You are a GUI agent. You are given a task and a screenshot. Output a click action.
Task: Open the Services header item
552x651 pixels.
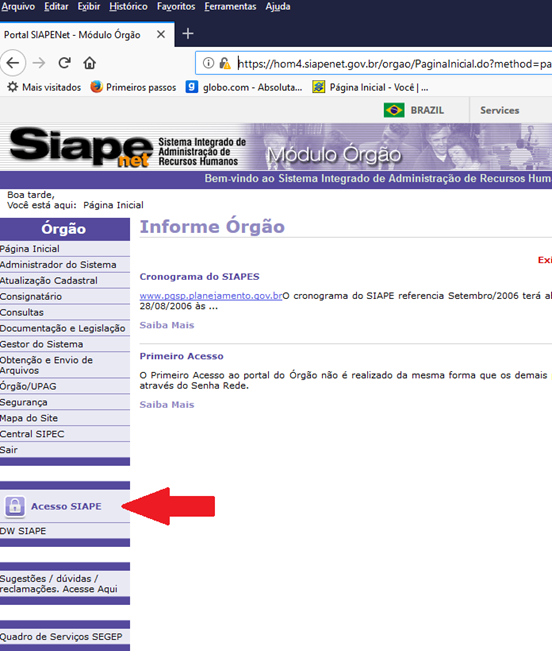pos(500,110)
